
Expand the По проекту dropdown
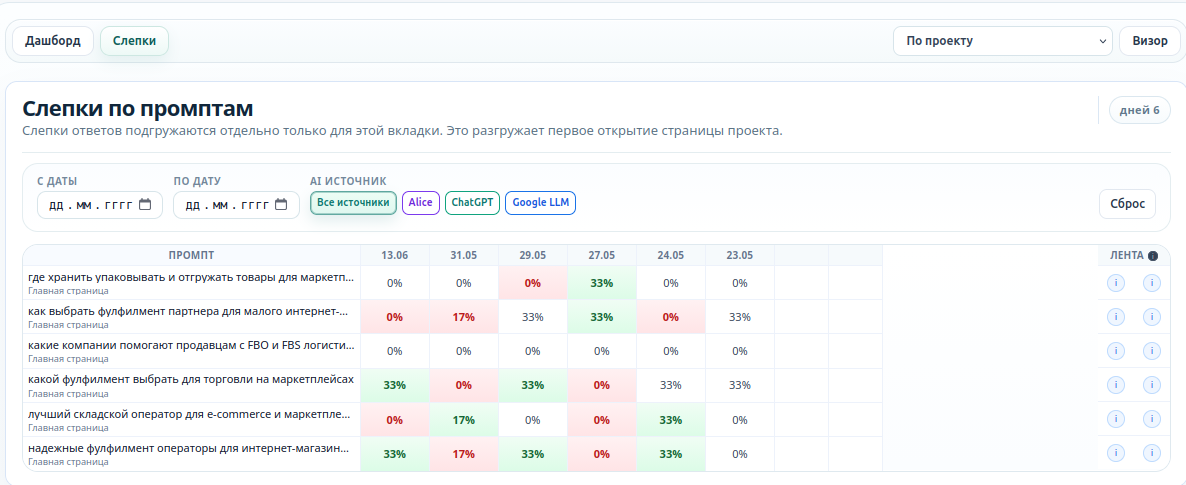(1003, 41)
